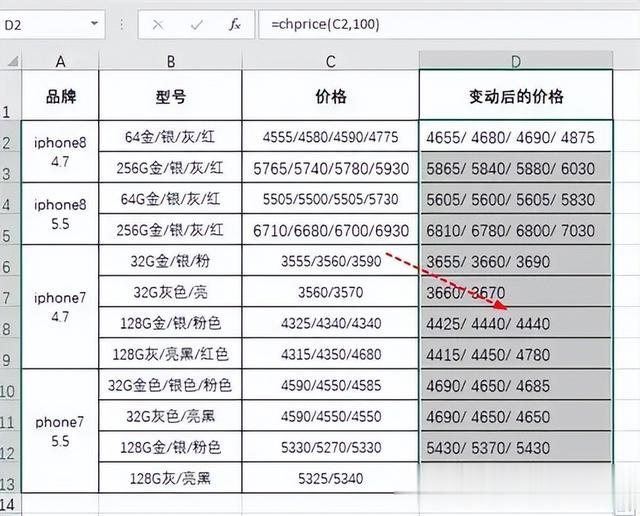Select result cell 5605/ 5600/ 5605/ 5830
The image size is (640, 516).
[x=516, y=198]
